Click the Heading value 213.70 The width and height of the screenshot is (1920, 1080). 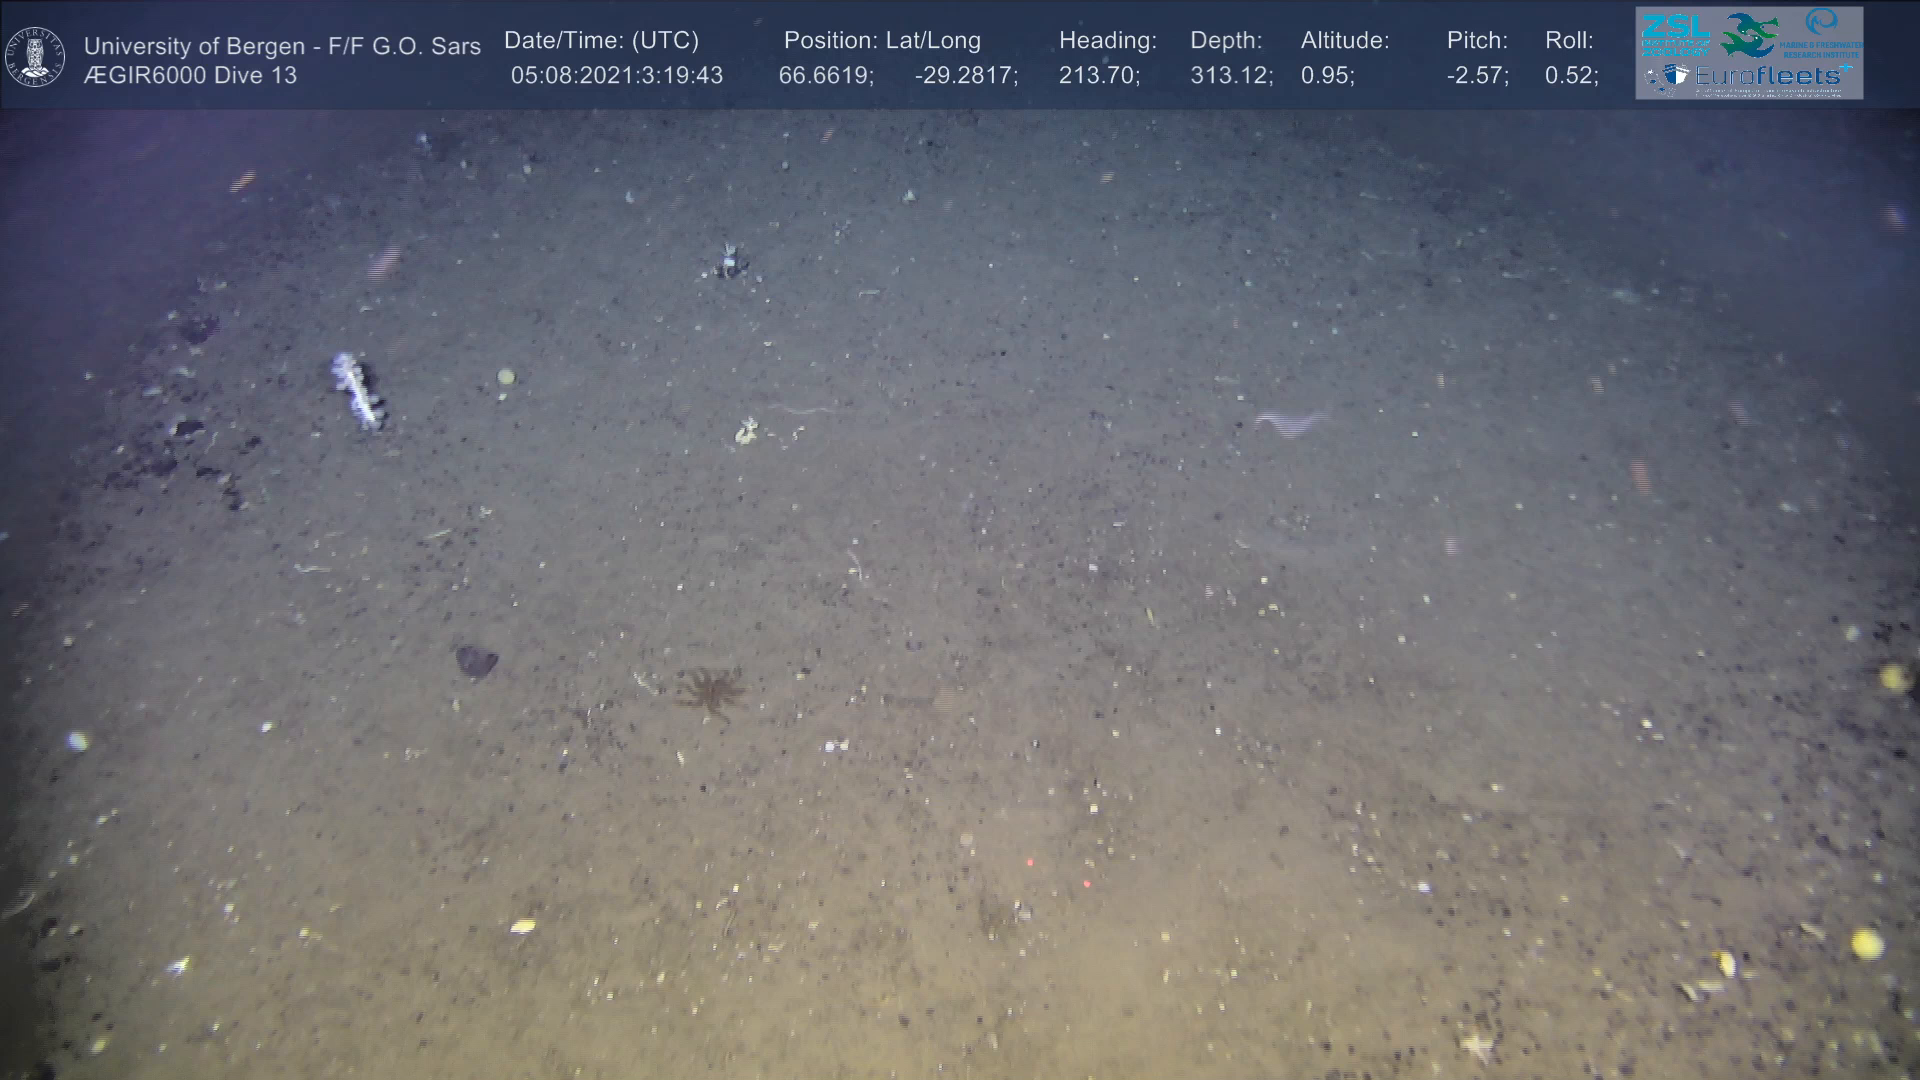click(1099, 76)
